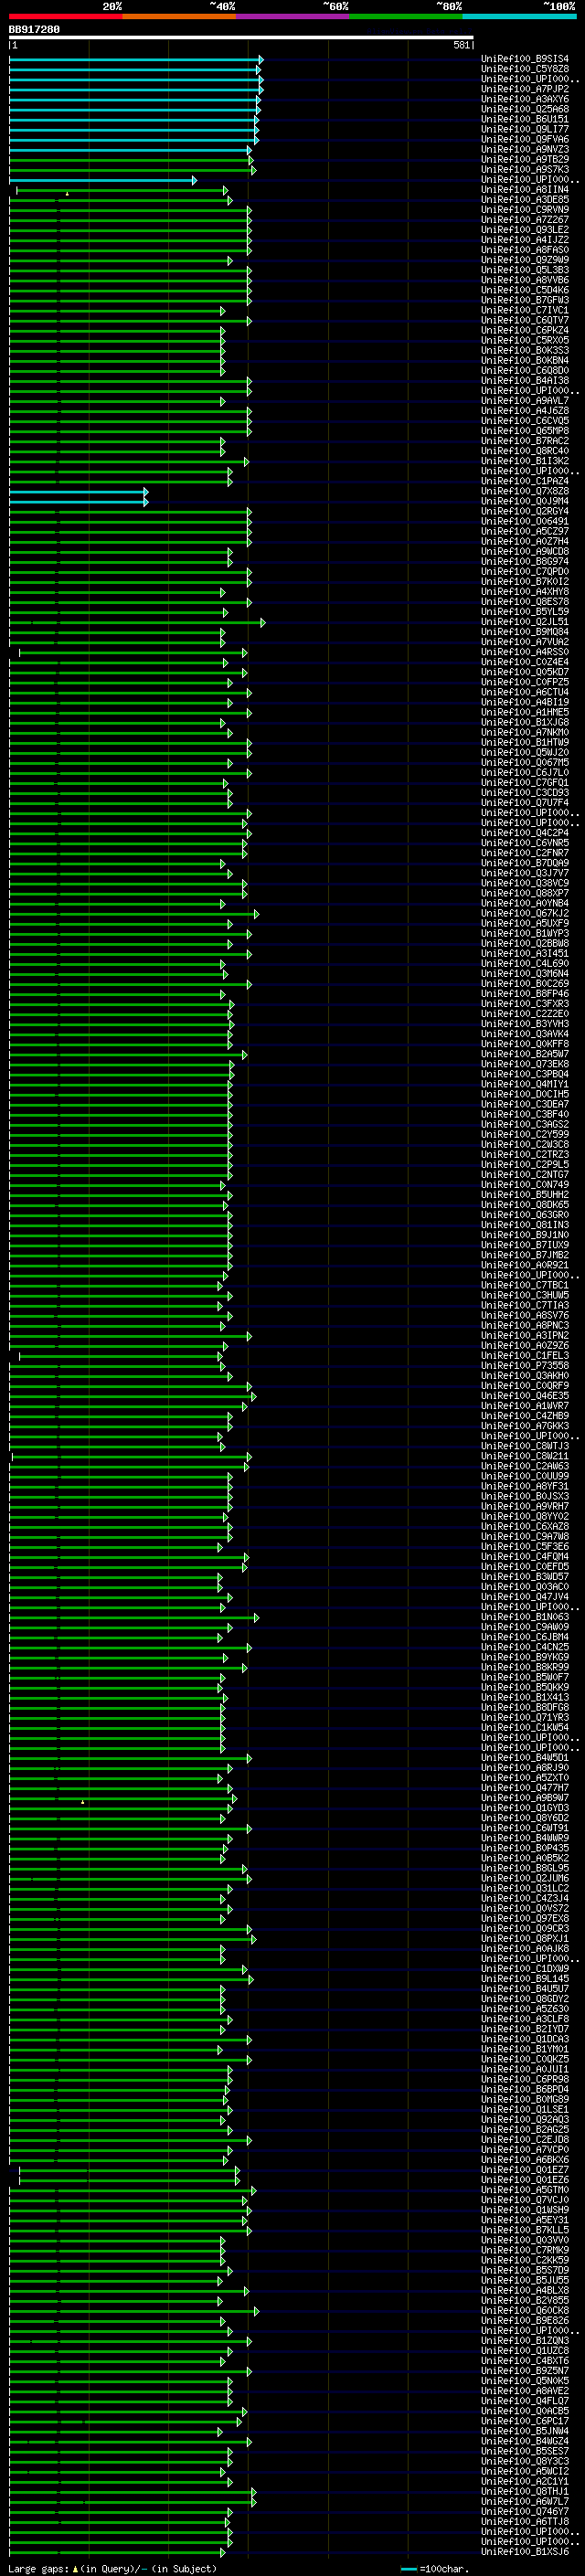Select the UniRef100_B5S7D9 label
The width and height of the screenshot is (585, 2576).
point(525,2270)
